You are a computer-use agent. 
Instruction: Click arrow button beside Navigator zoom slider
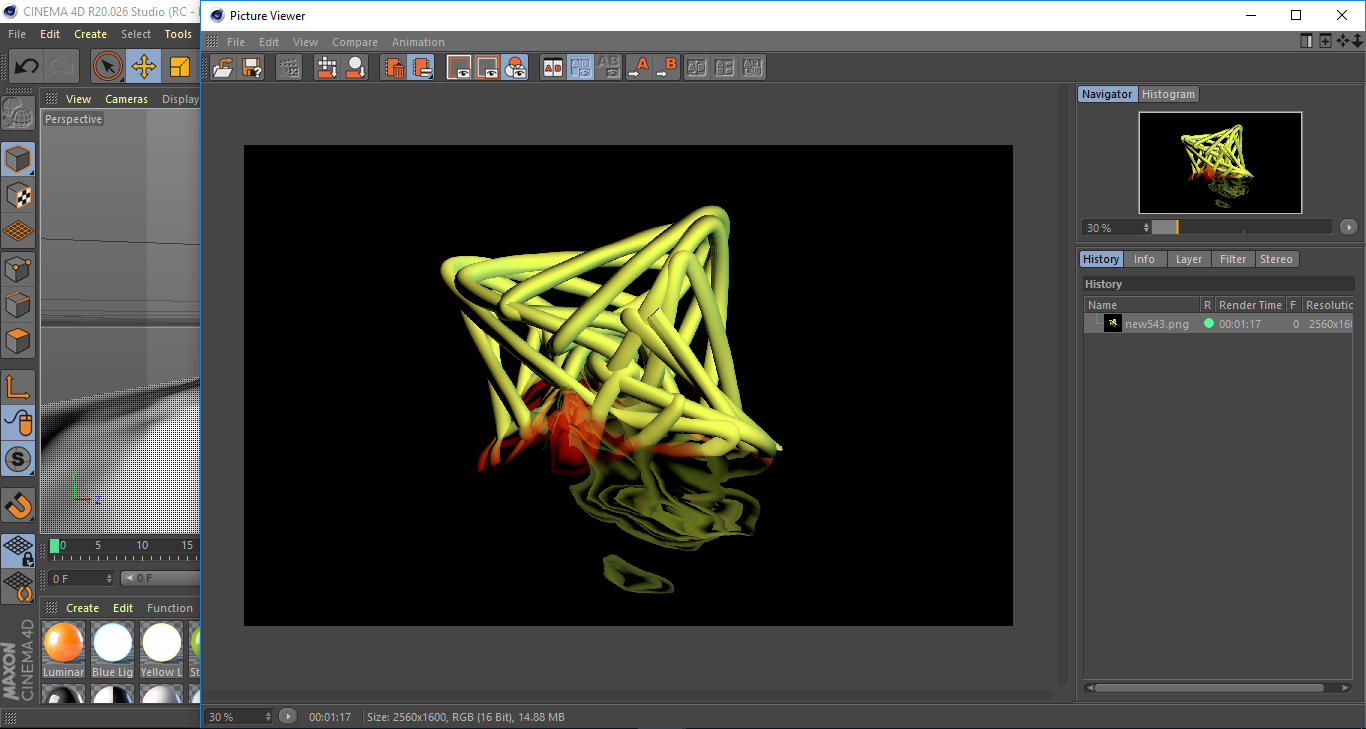coord(1348,227)
